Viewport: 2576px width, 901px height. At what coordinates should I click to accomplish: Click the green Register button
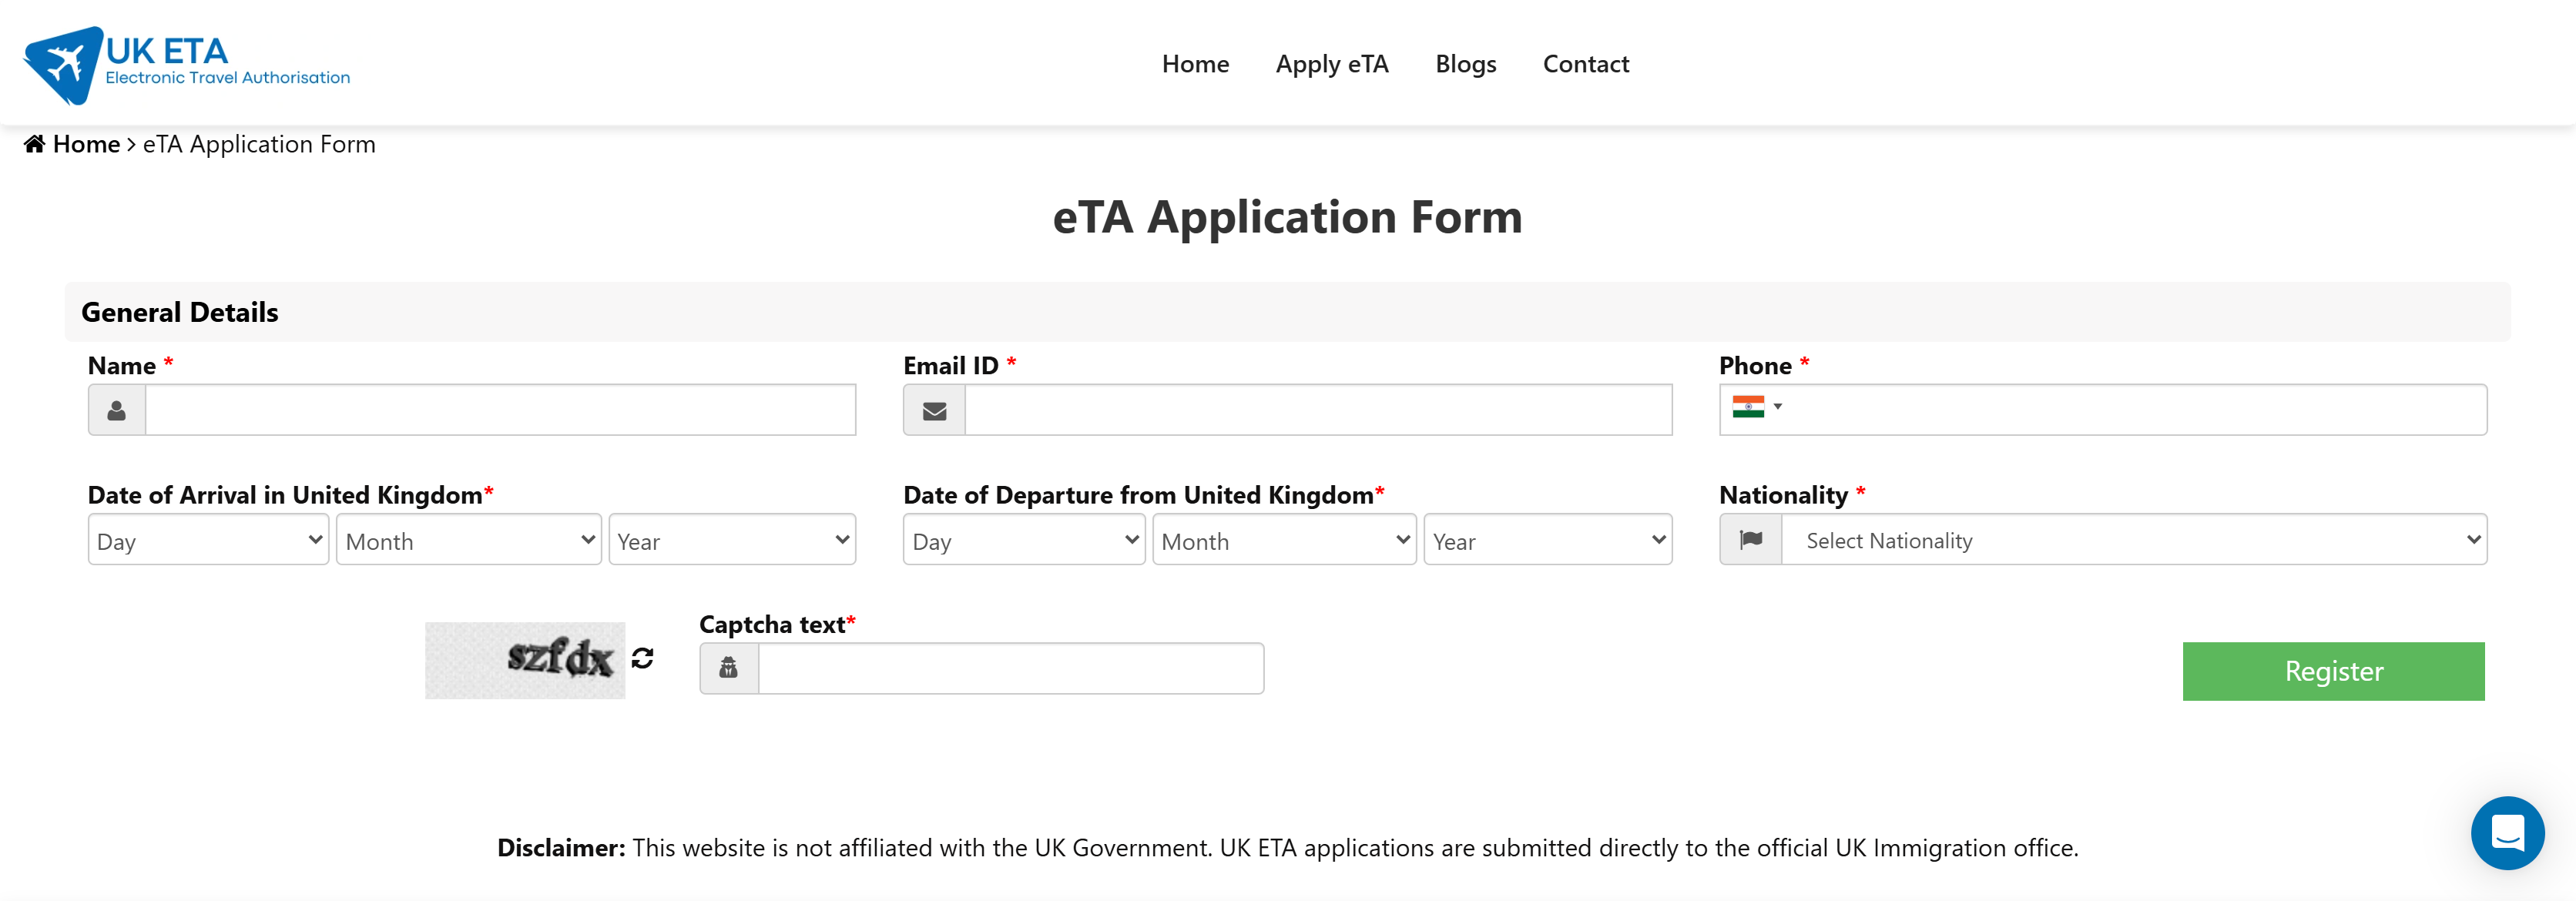[x=2333, y=671]
